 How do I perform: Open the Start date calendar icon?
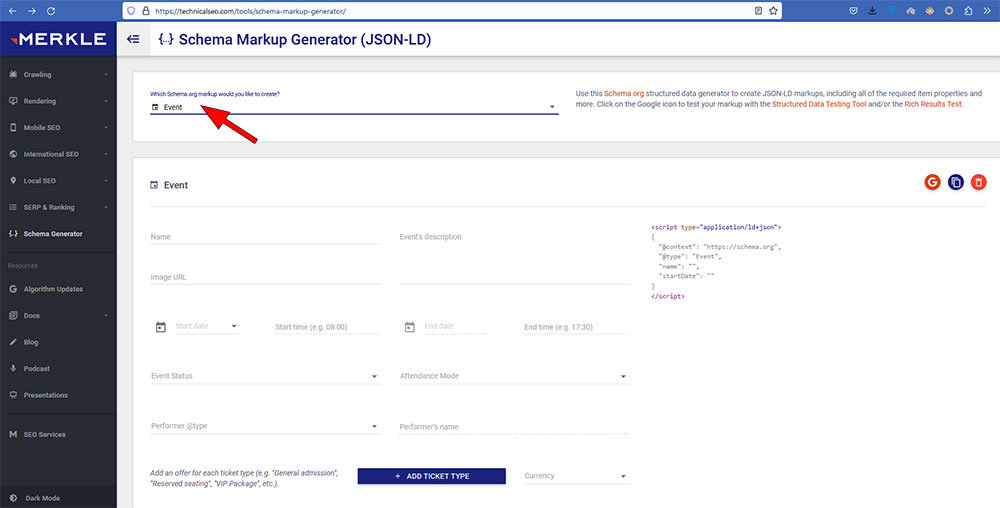(x=161, y=327)
